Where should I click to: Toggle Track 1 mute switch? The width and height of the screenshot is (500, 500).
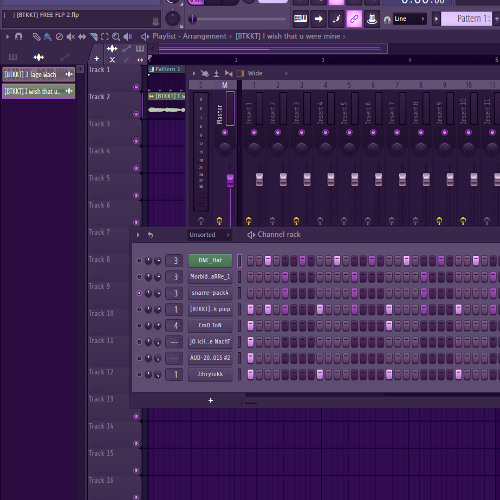136,87
